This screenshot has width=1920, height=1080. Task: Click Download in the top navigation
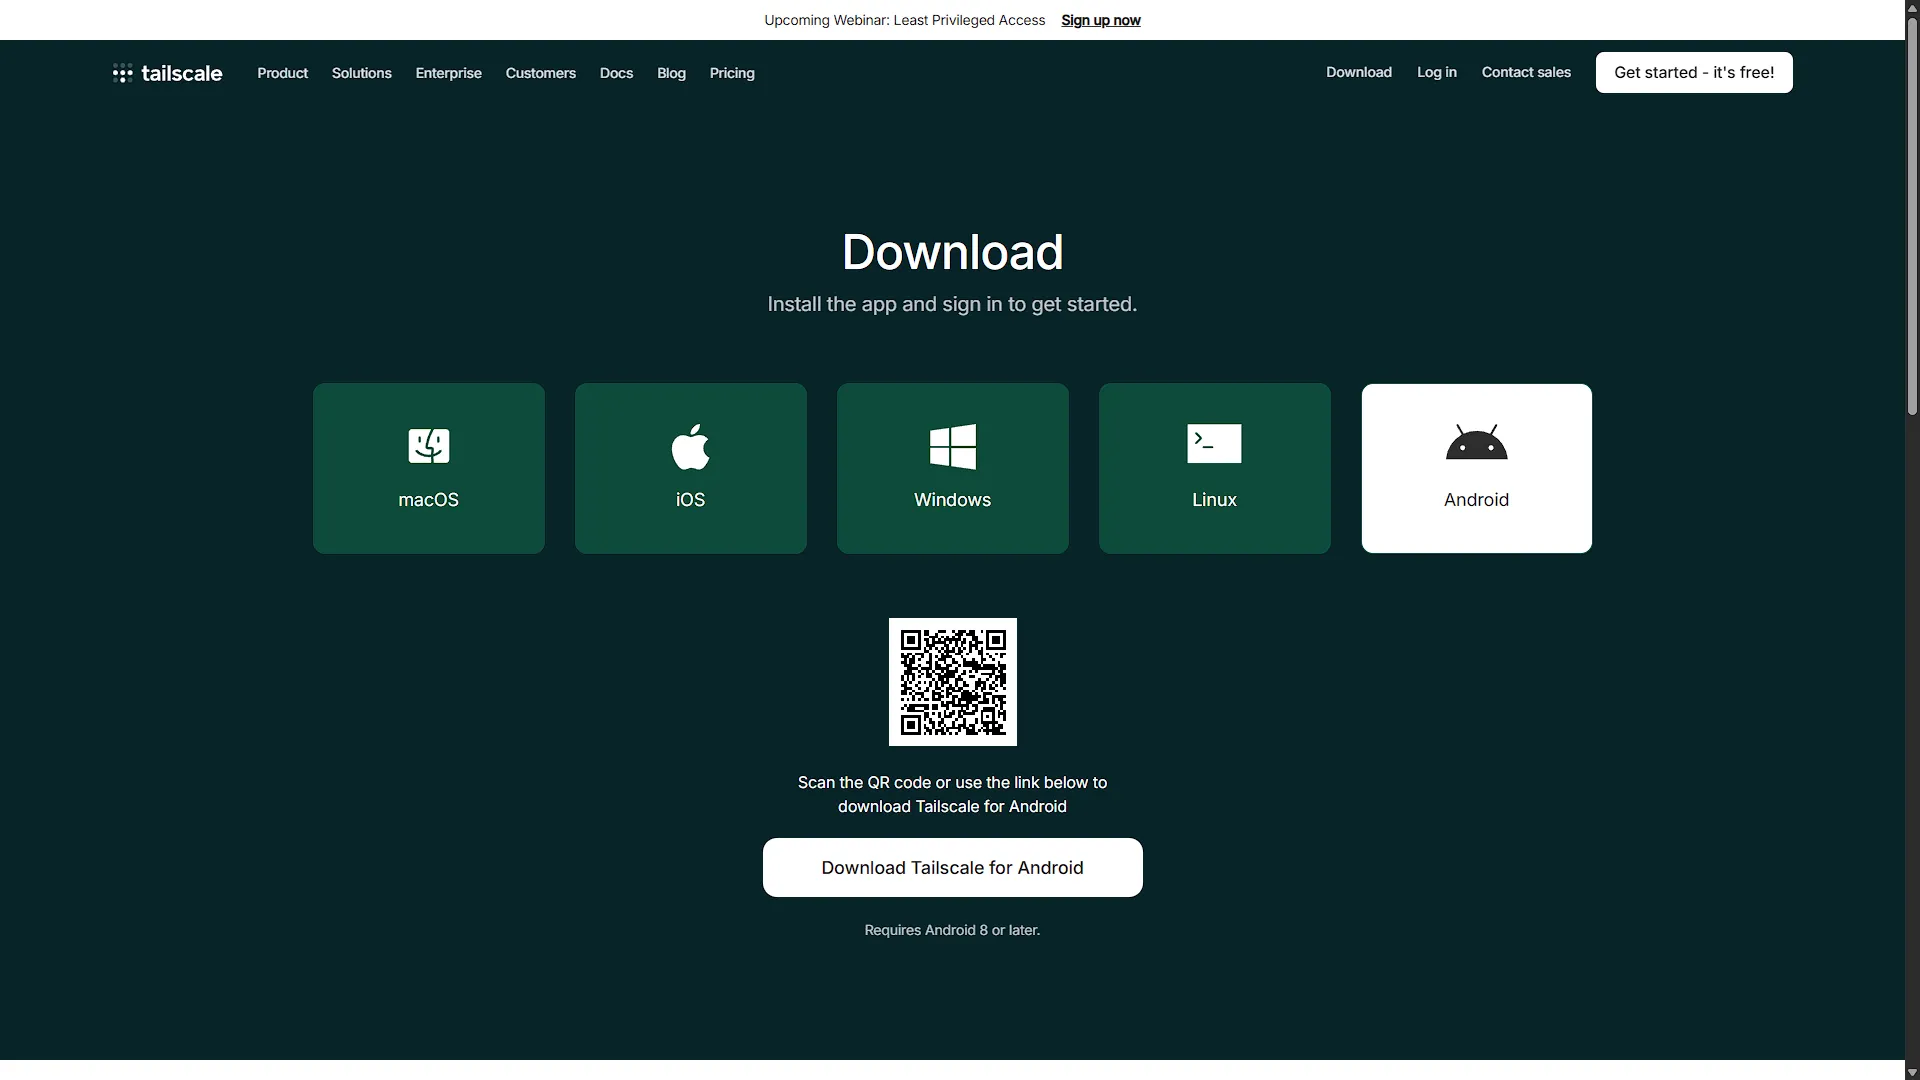(1359, 72)
